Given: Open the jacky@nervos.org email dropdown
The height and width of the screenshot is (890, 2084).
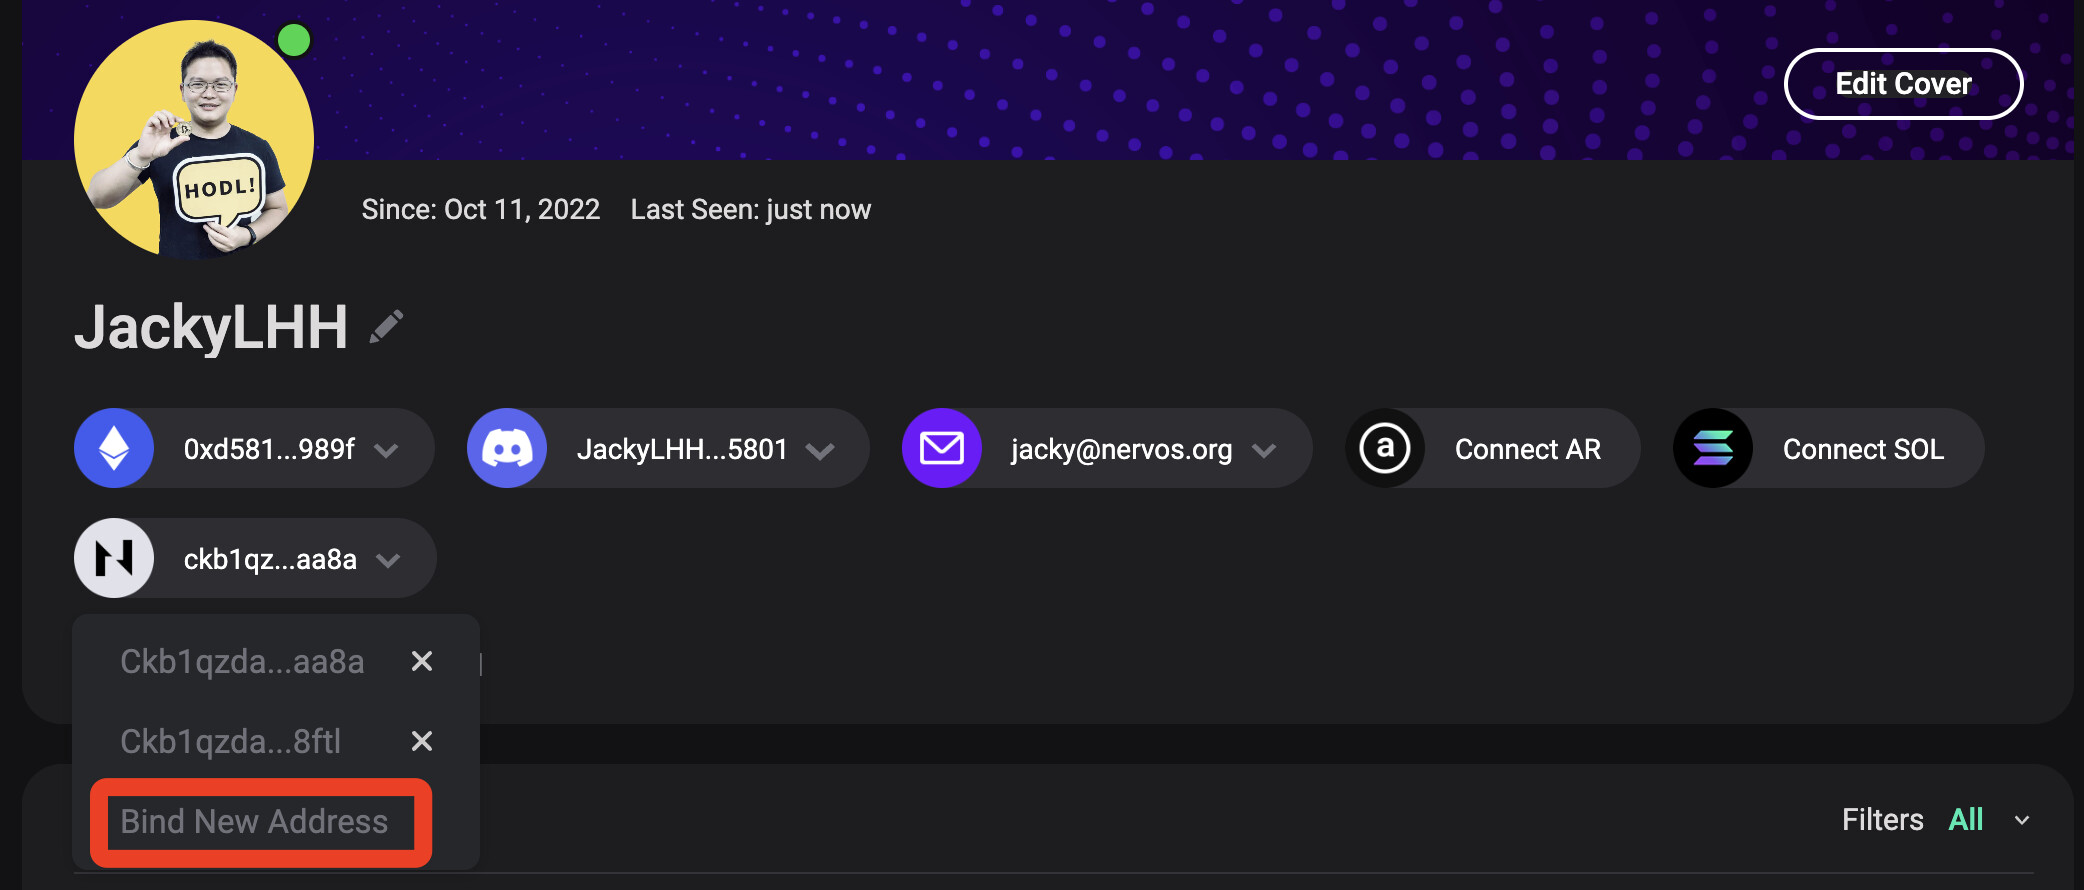Looking at the screenshot, I should [1264, 451].
